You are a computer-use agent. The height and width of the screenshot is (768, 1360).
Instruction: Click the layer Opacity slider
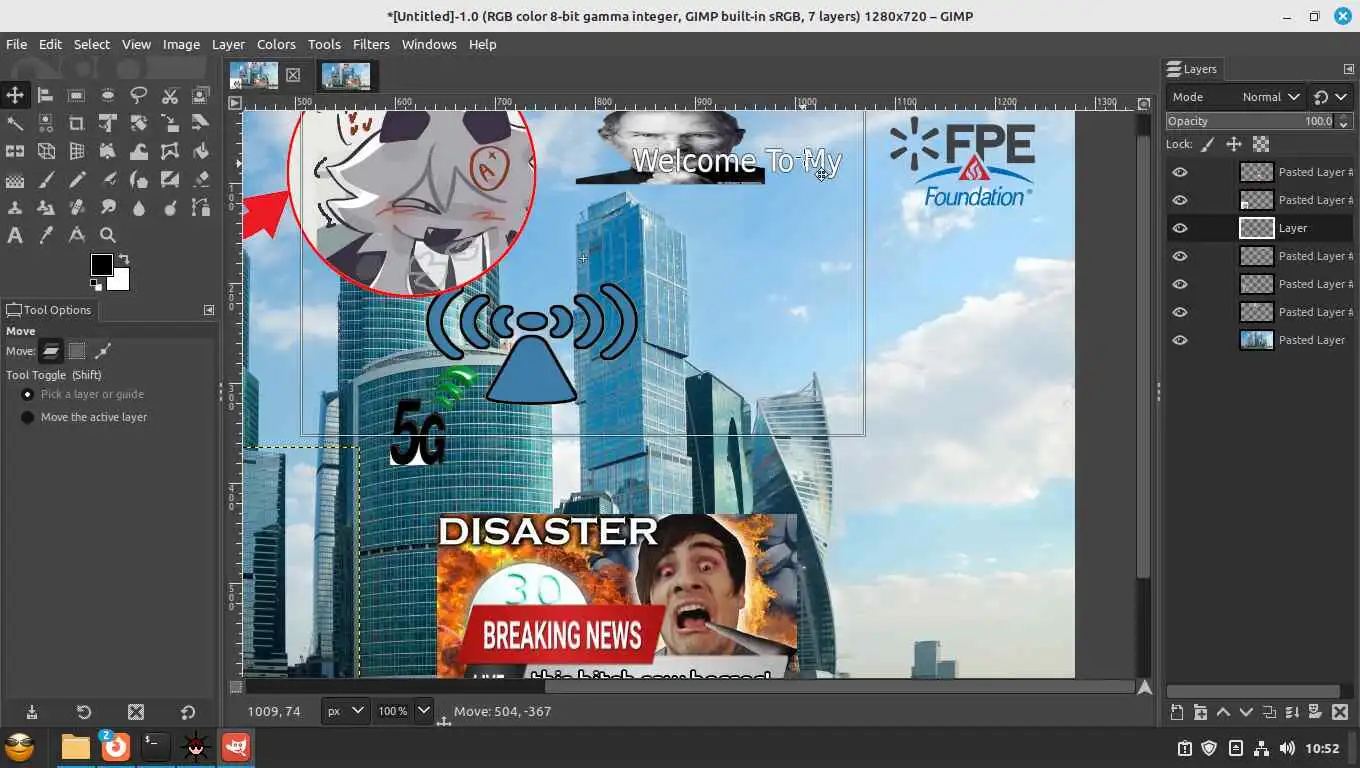click(1250, 121)
